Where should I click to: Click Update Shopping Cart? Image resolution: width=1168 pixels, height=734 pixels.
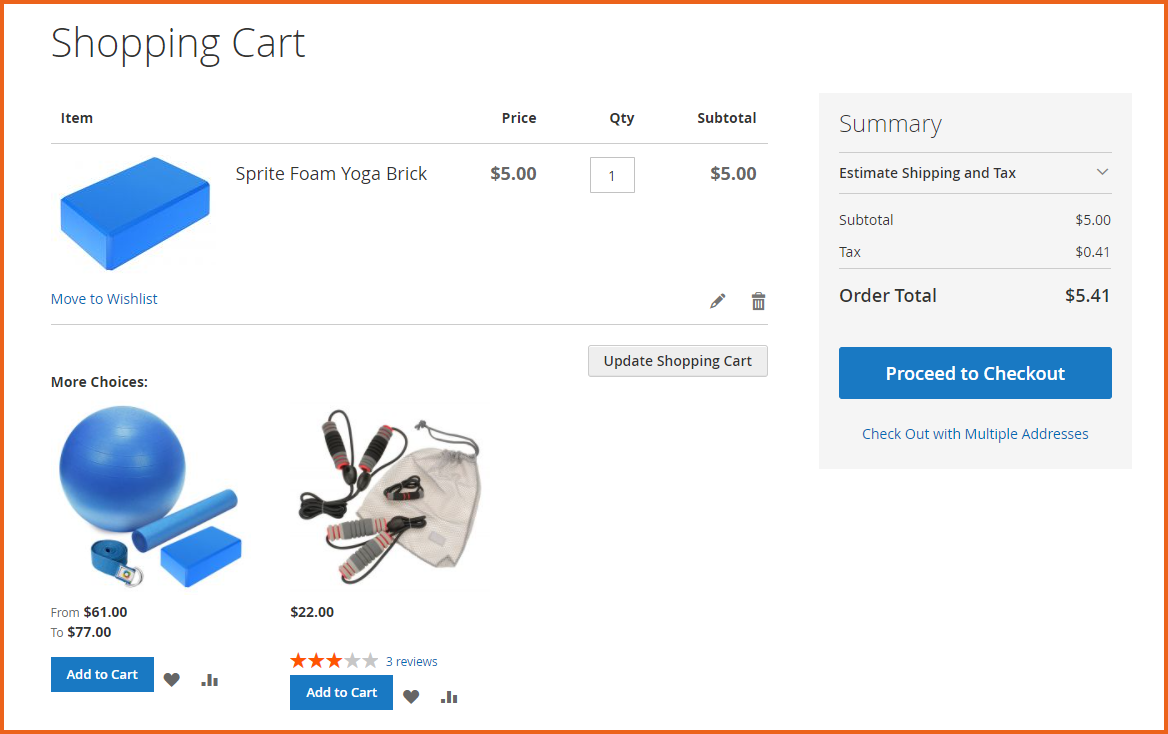[677, 360]
